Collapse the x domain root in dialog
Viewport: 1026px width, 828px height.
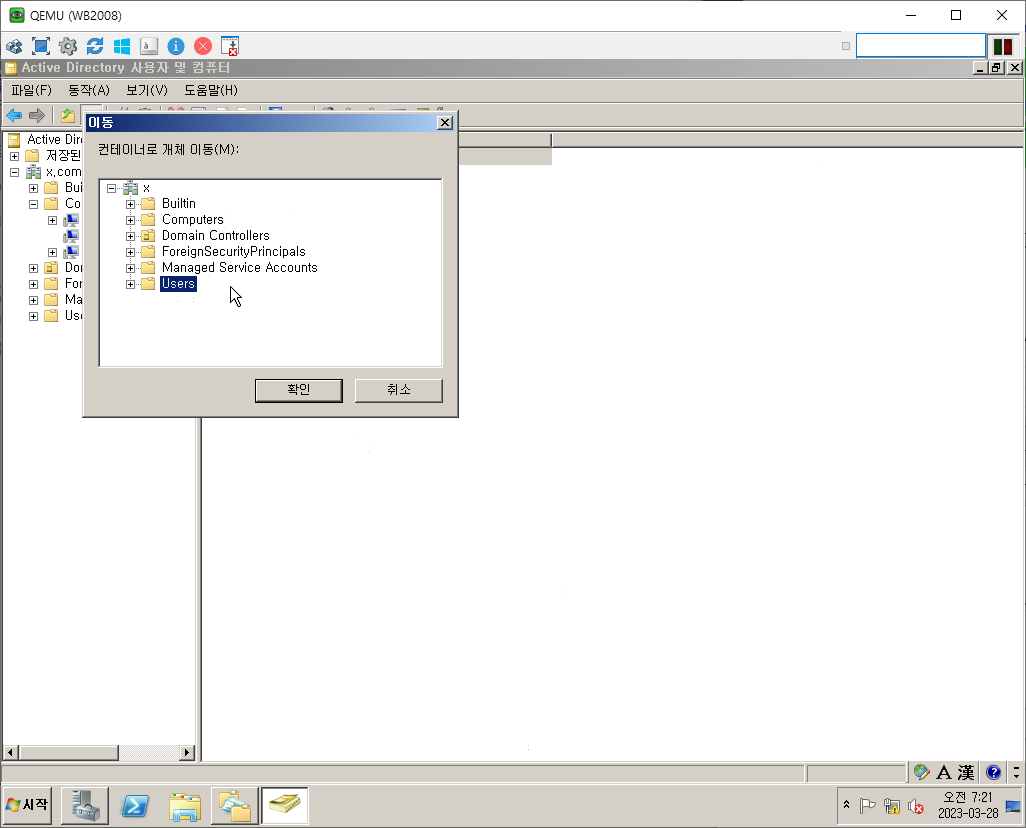click(111, 189)
